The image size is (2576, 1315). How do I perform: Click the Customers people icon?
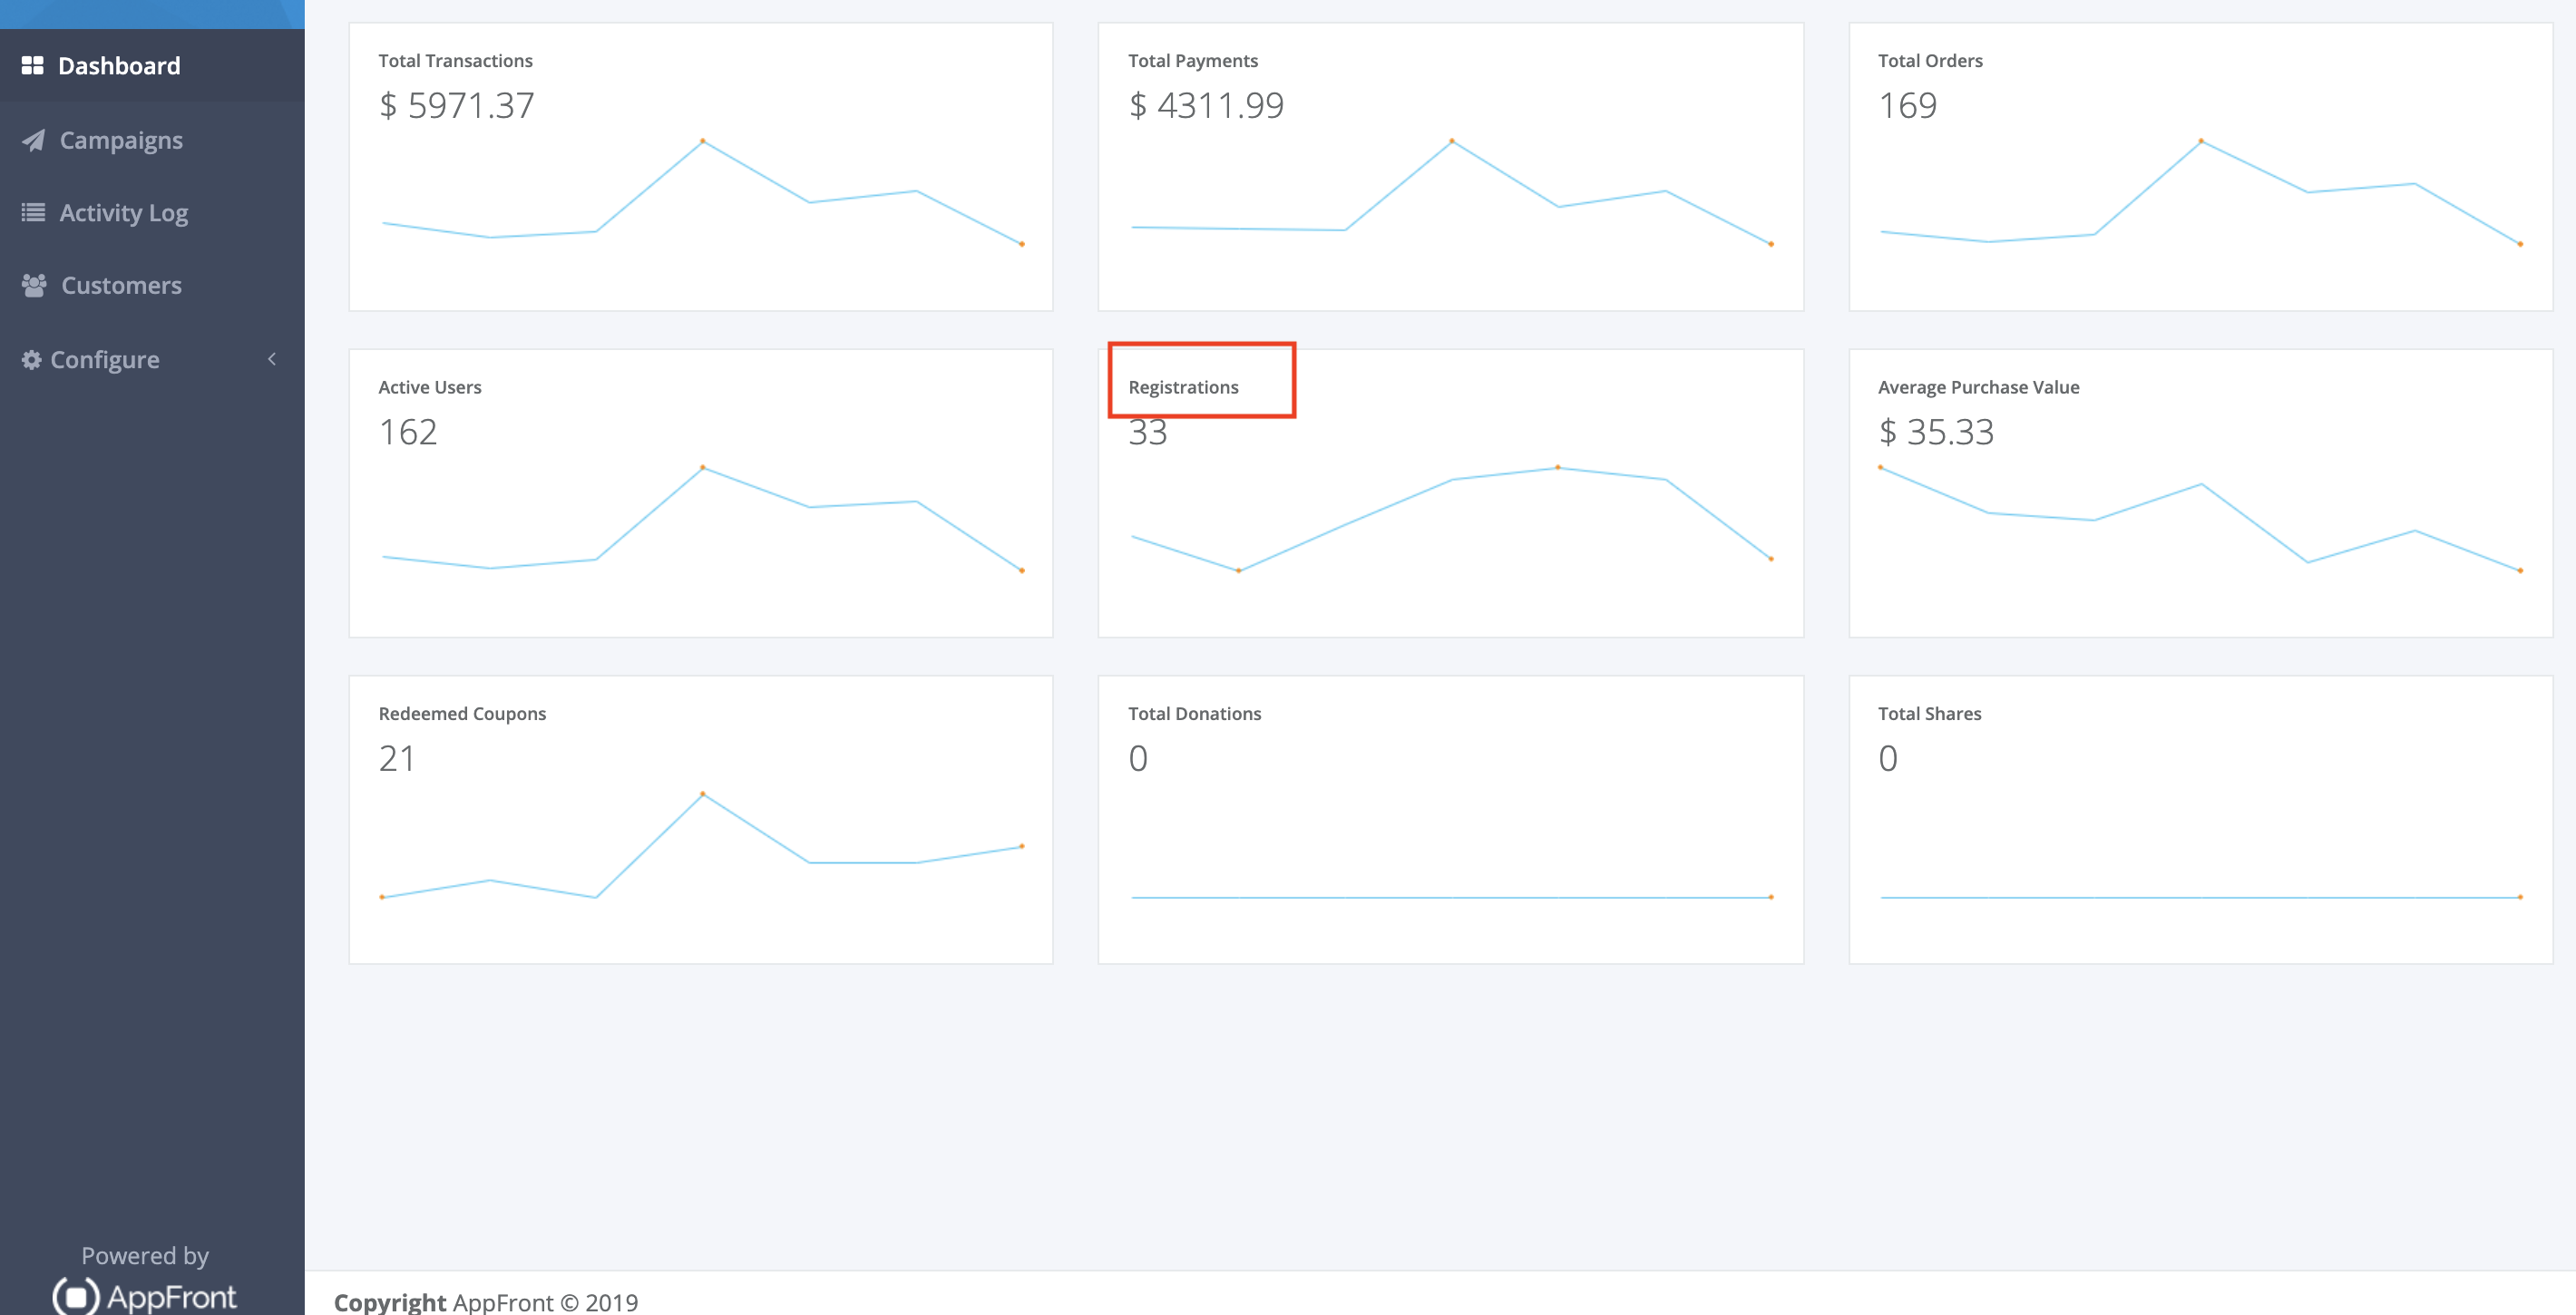click(x=34, y=285)
